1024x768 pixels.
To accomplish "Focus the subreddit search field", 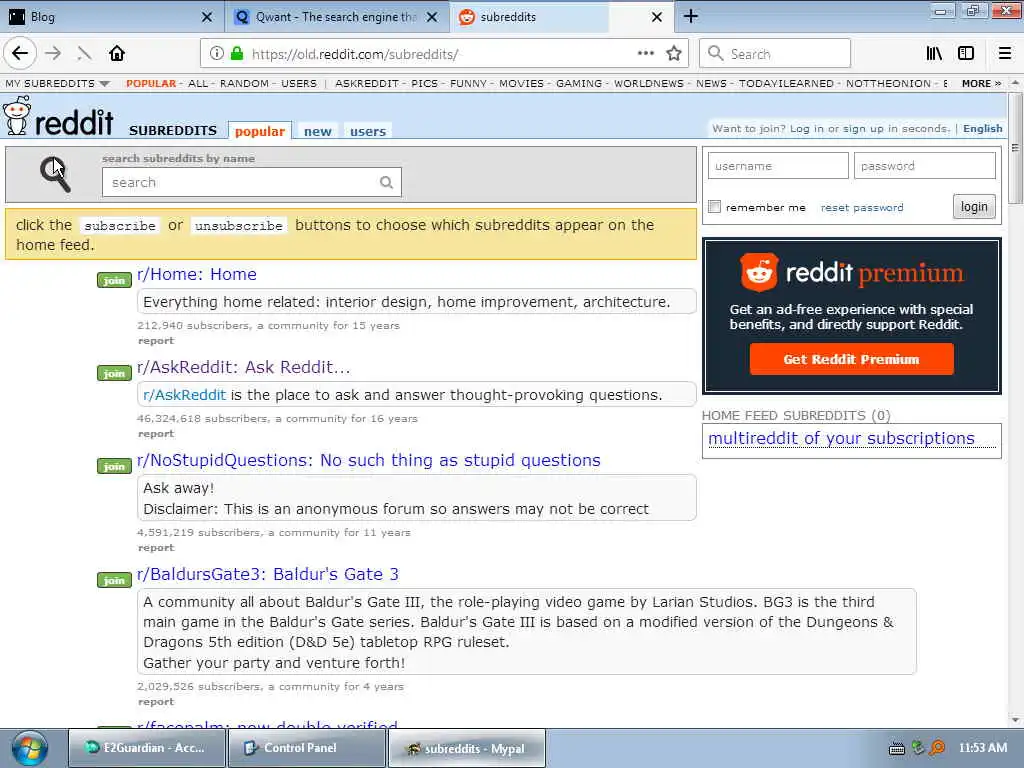I will pyautogui.click(x=251, y=182).
